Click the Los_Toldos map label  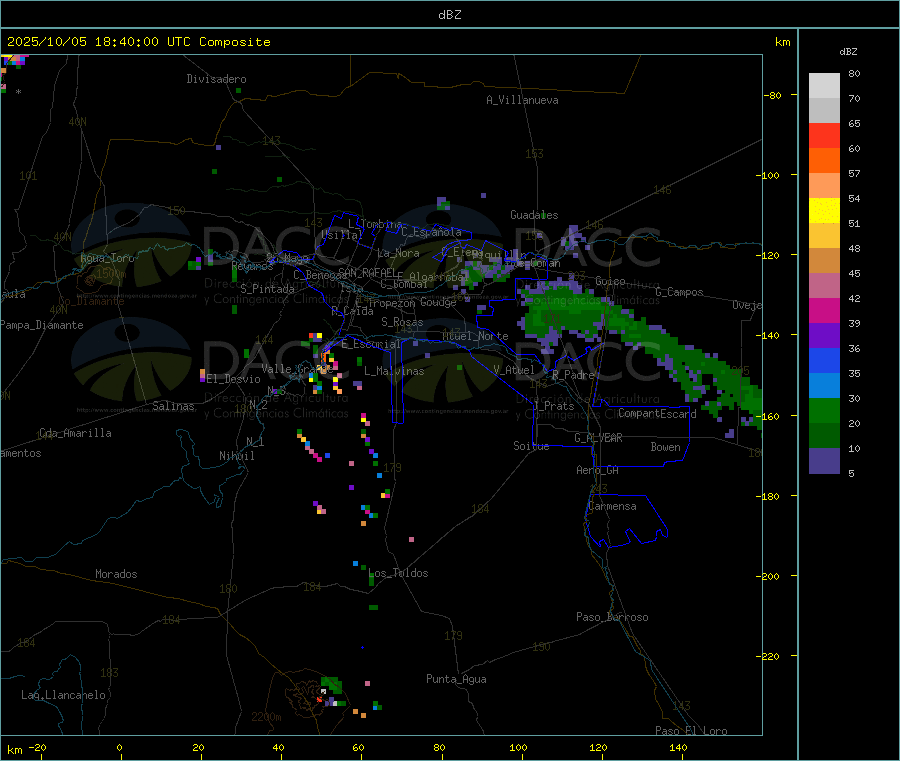(x=398, y=573)
